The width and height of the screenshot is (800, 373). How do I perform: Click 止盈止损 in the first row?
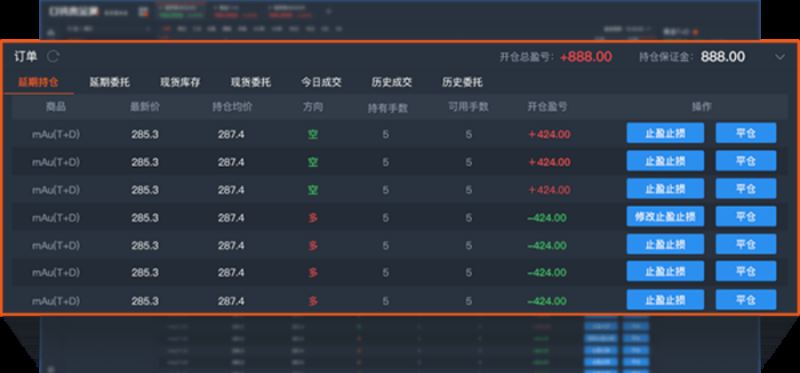pyautogui.click(x=665, y=133)
